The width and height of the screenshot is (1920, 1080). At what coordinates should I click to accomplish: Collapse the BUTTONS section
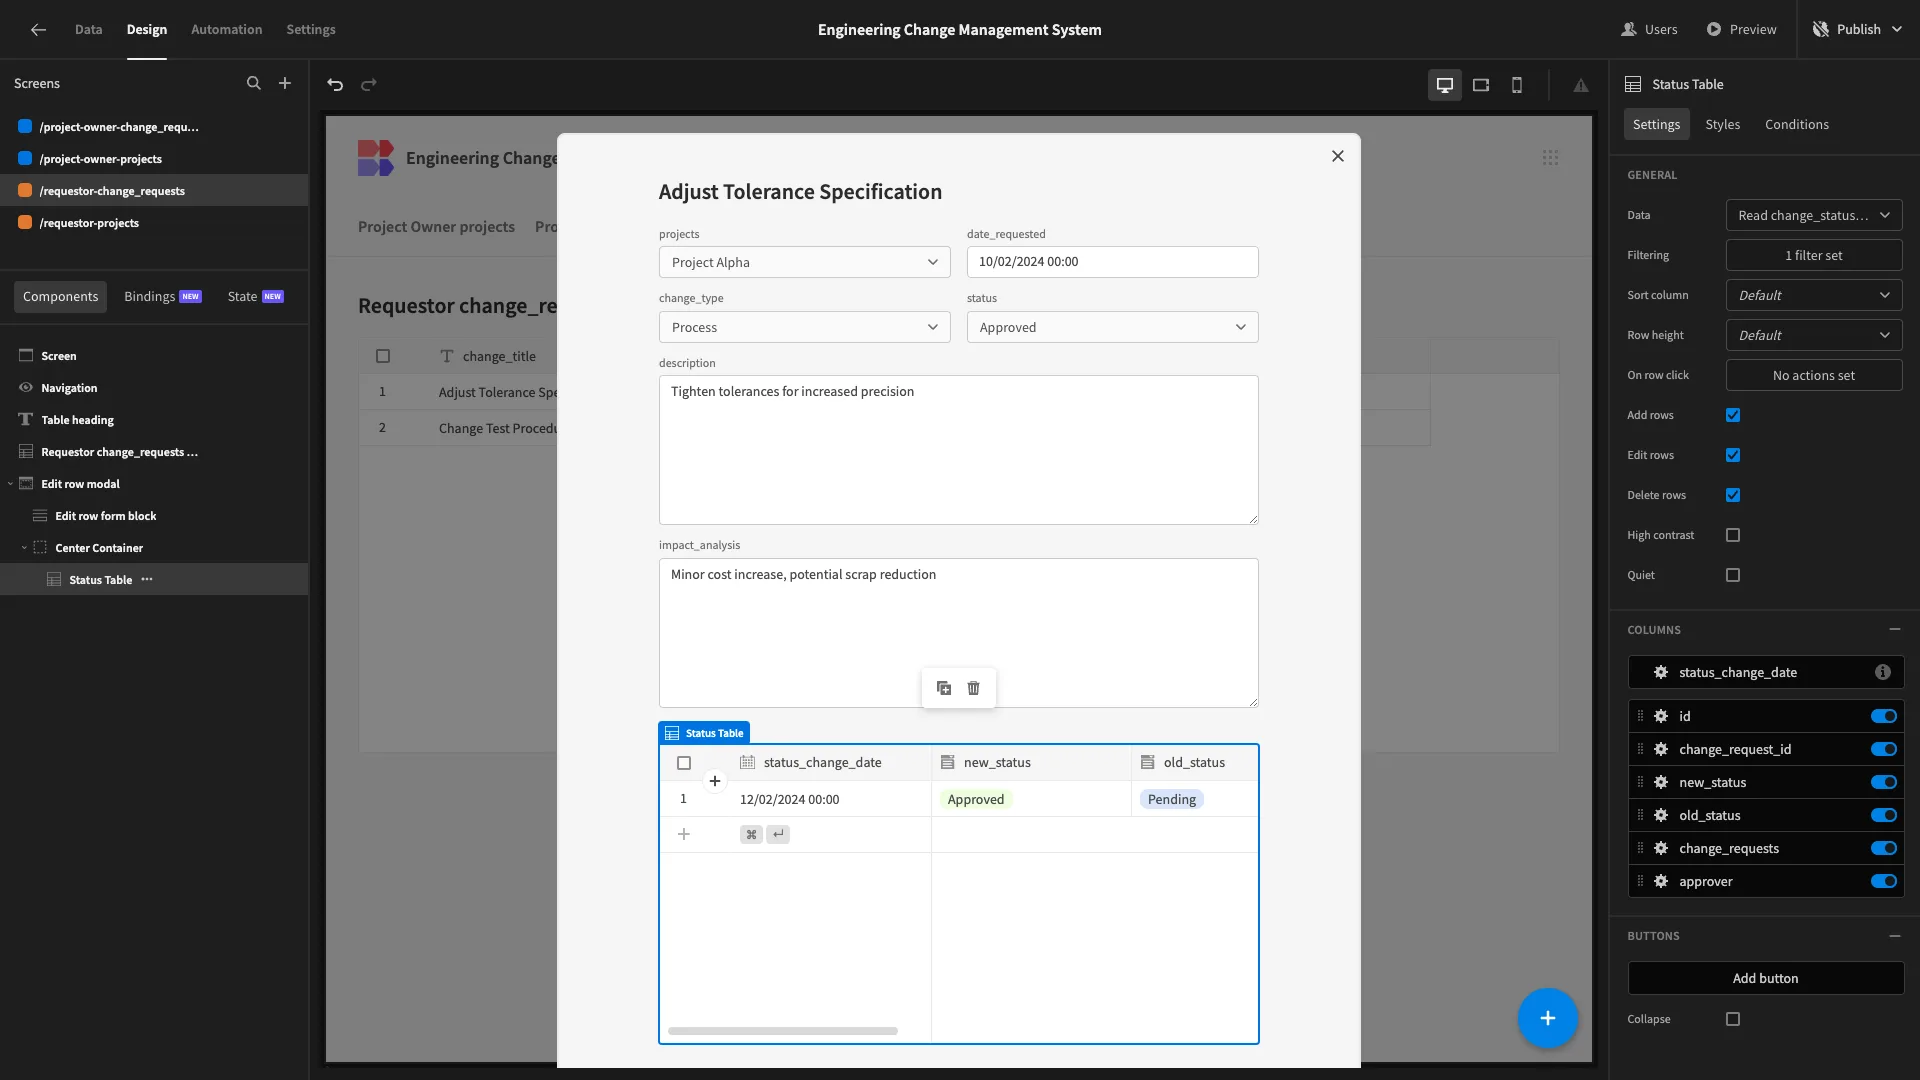[x=1895, y=936]
